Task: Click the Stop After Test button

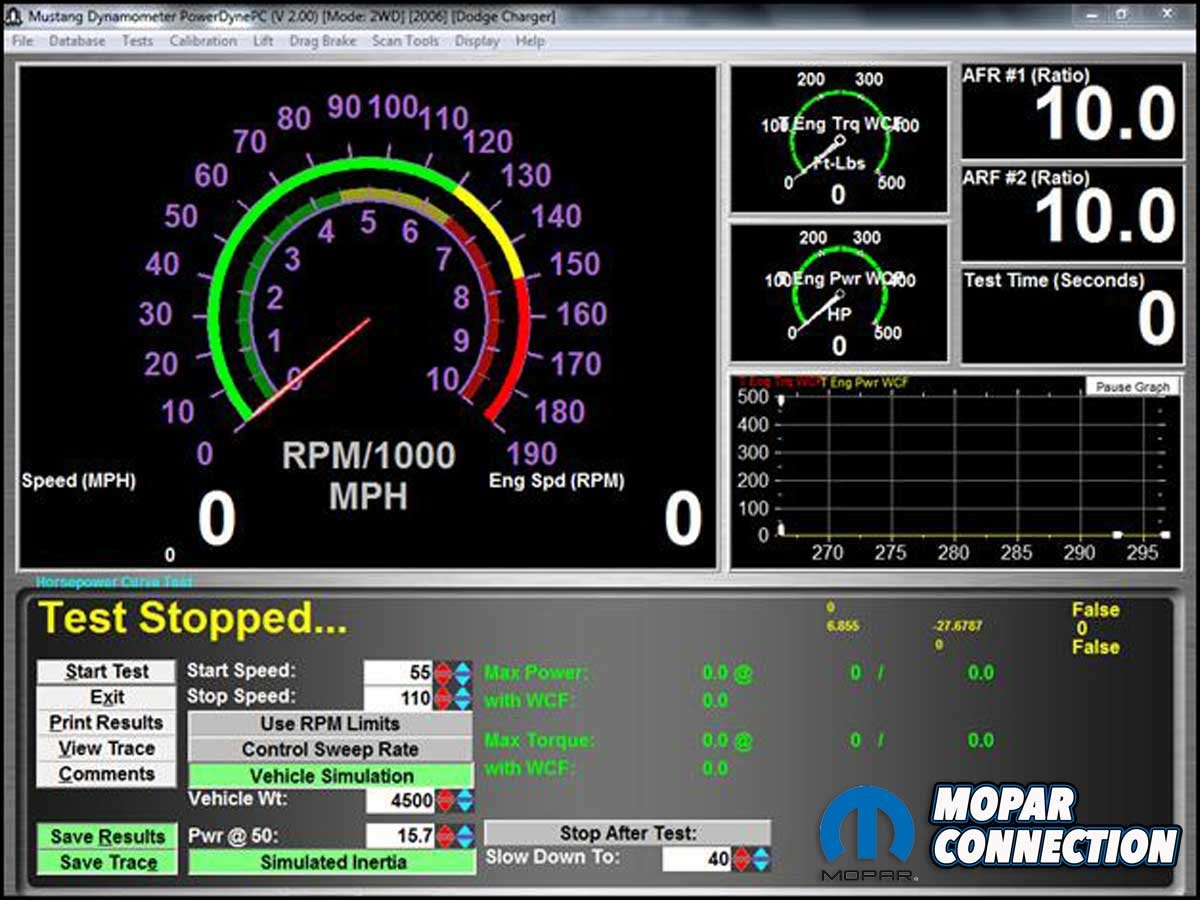Action: click(x=627, y=832)
